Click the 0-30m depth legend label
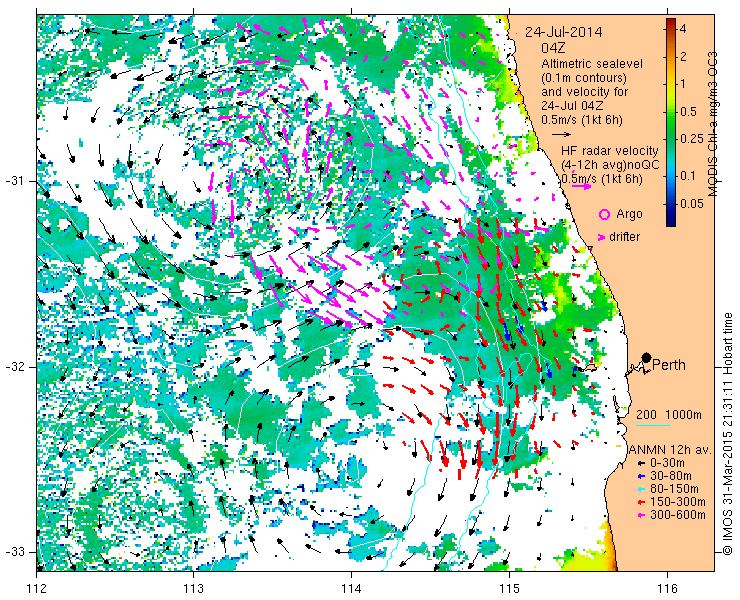Image resolution: width=740 pixels, height=600 pixels. click(x=667, y=464)
